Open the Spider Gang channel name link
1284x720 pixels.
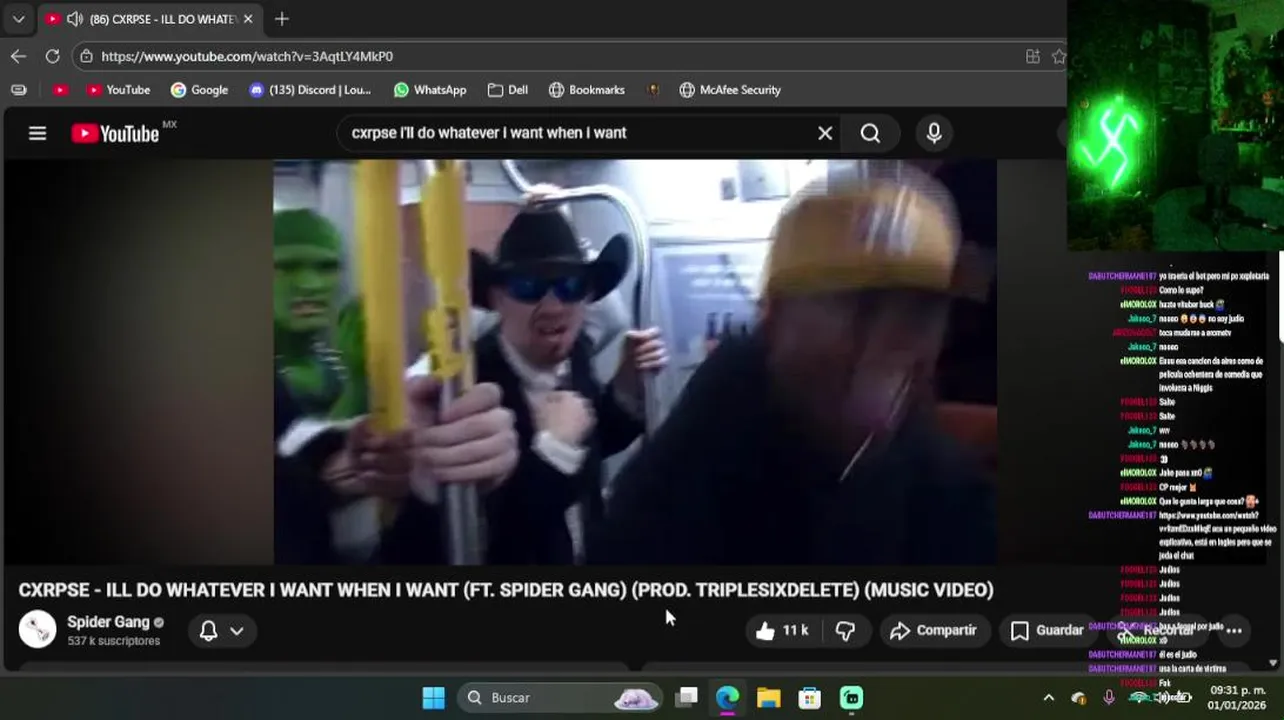tap(108, 622)
